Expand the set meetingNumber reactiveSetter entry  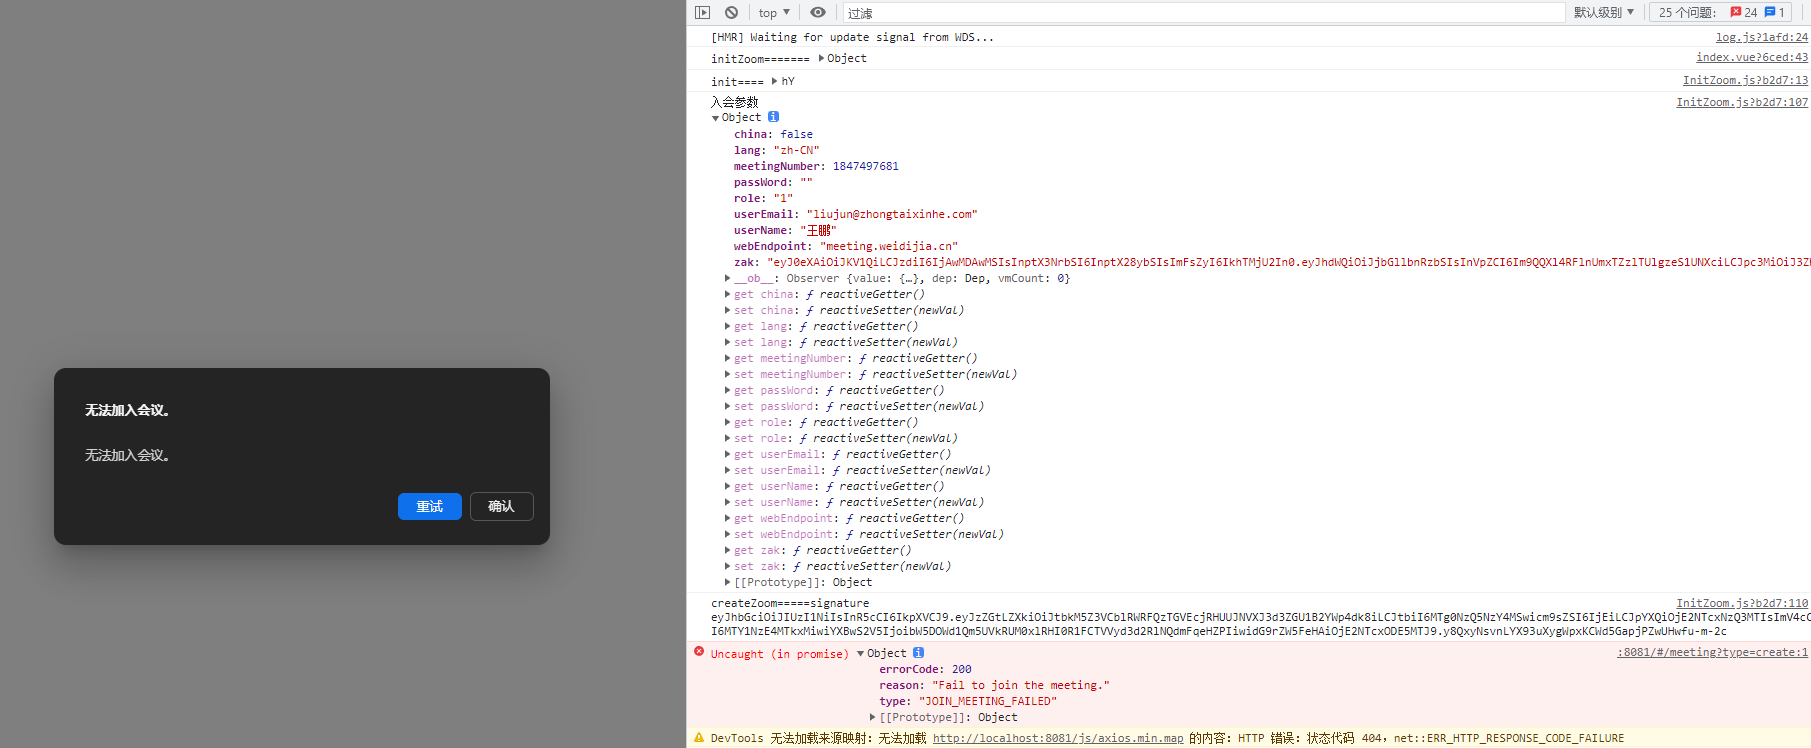[x=727, y=374]
